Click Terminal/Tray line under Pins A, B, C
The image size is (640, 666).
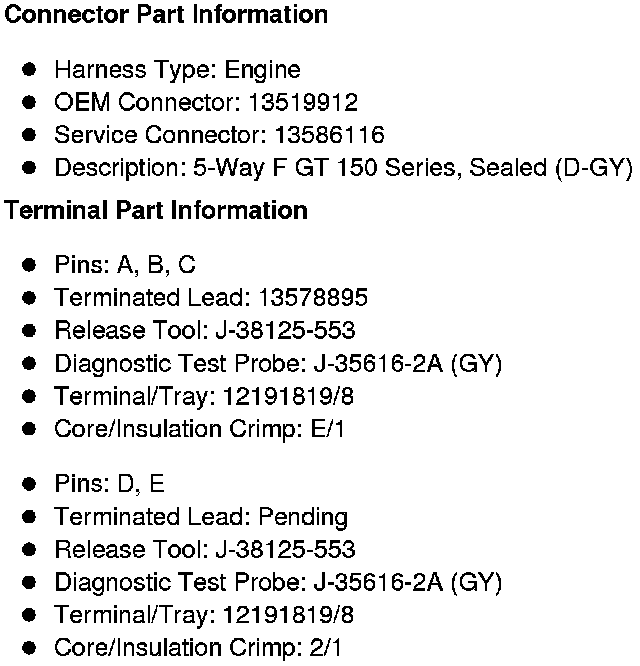tap(204, 396)
